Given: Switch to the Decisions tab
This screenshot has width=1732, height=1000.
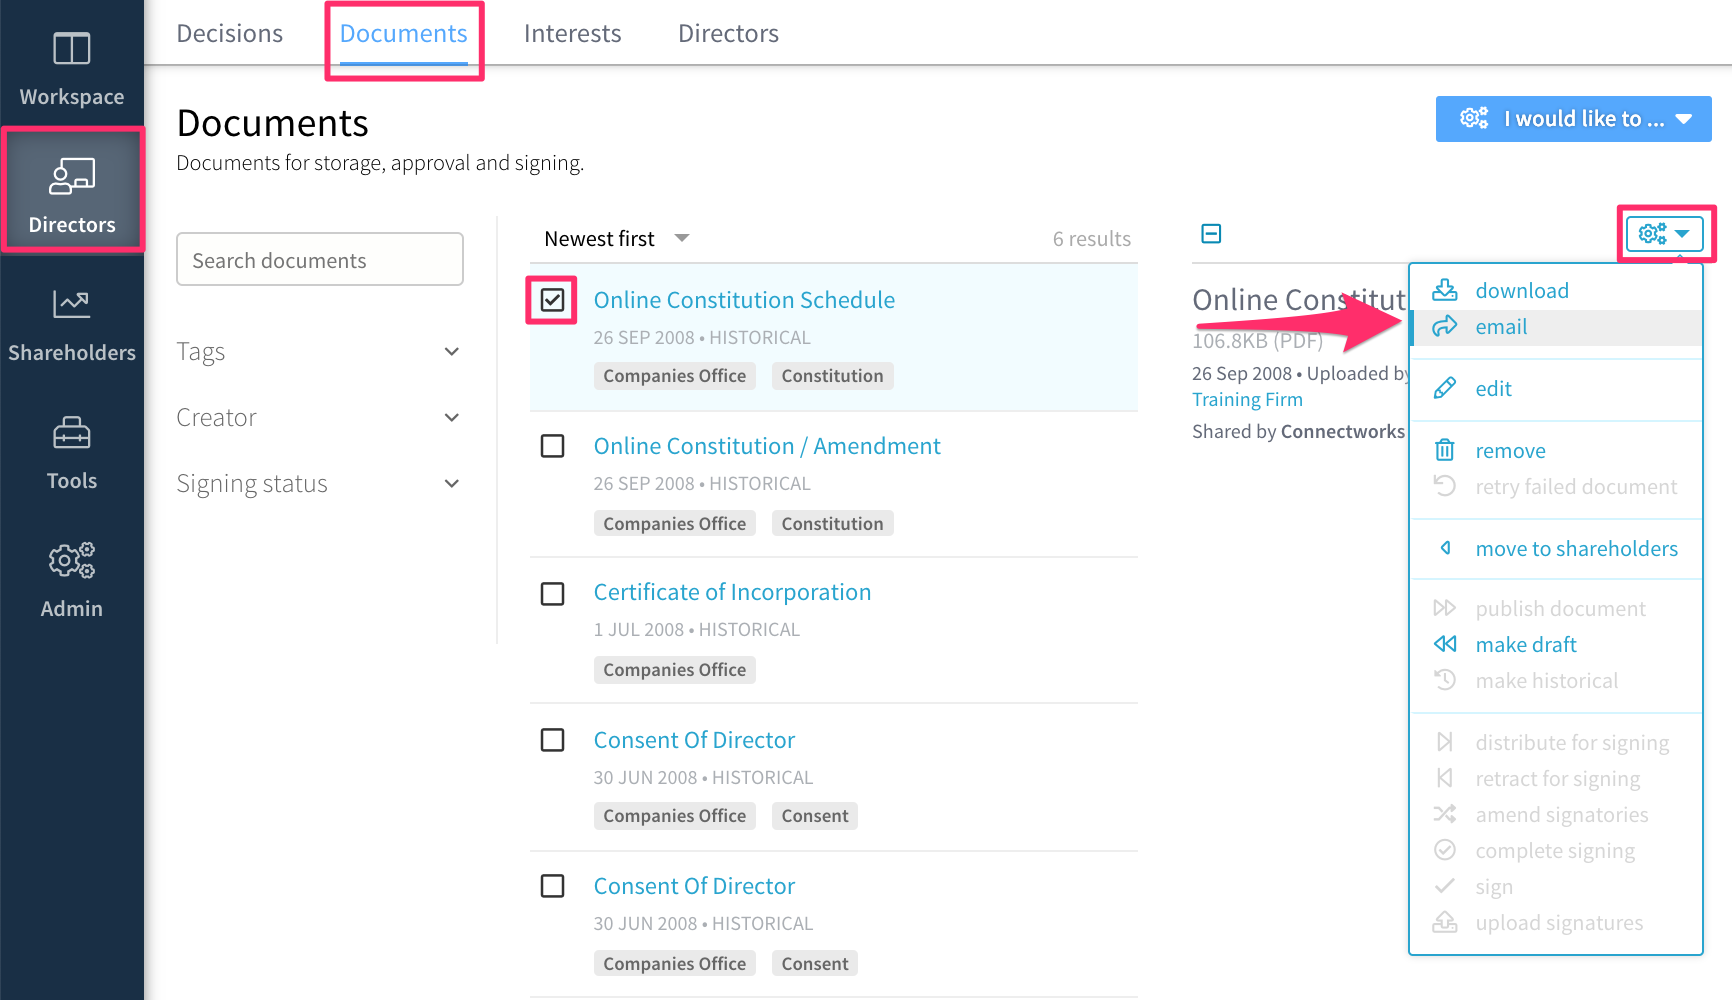Looking at the screenshot, I should 230,34.
